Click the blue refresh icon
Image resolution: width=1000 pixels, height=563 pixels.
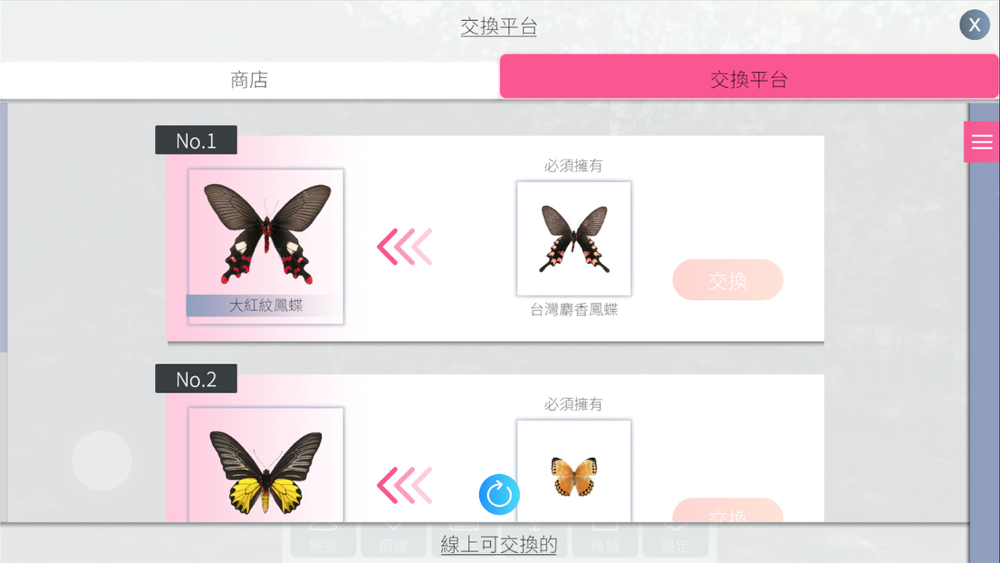[499, 494]
